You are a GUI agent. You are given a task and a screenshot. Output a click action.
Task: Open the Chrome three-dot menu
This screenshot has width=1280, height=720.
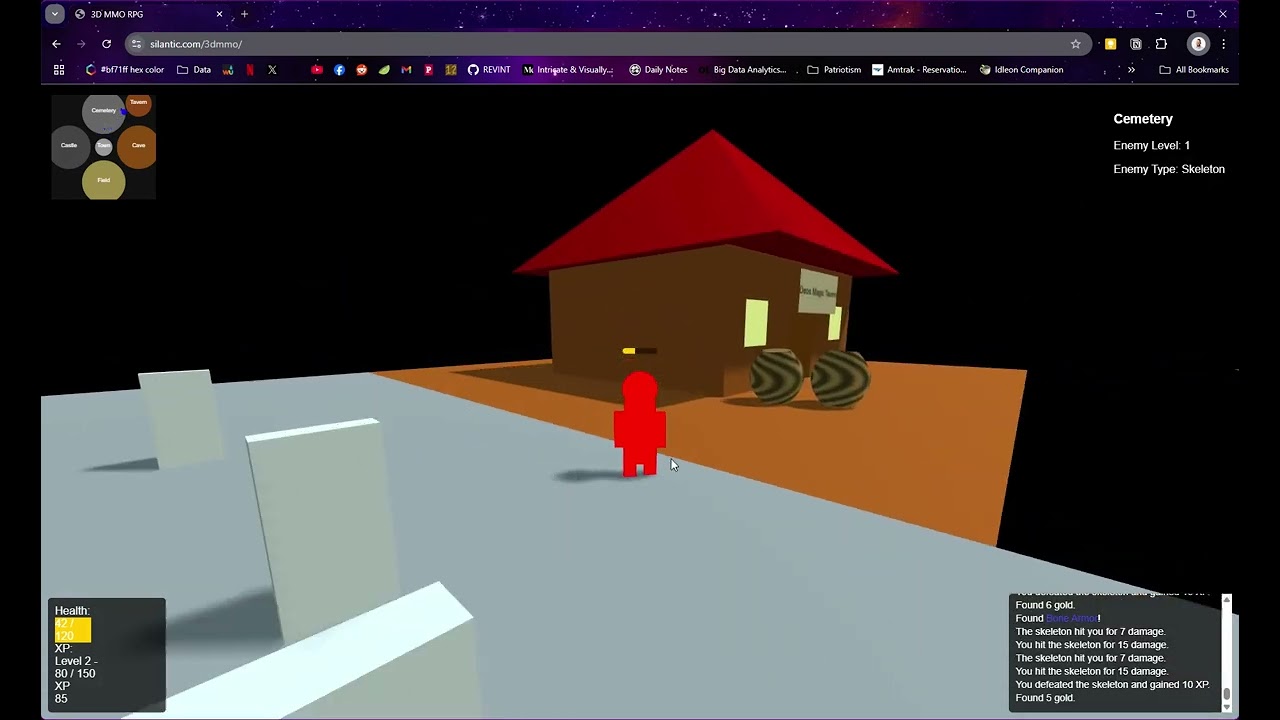tap(1223, 44)
